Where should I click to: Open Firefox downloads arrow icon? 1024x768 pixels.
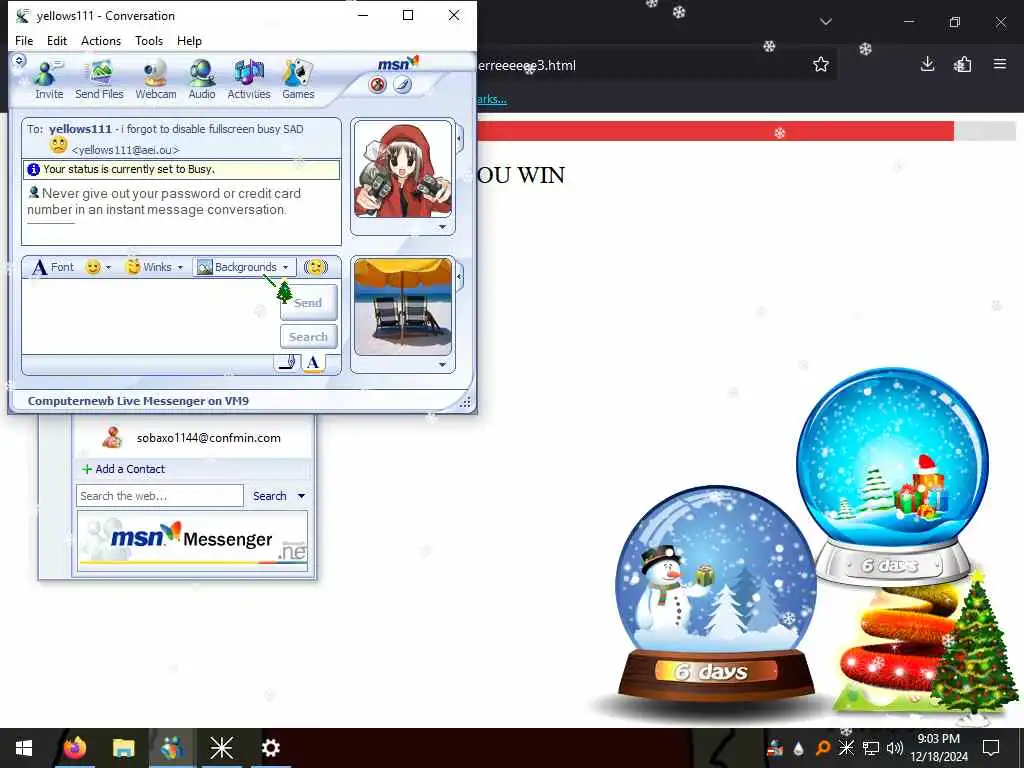[x=927, y=64]
